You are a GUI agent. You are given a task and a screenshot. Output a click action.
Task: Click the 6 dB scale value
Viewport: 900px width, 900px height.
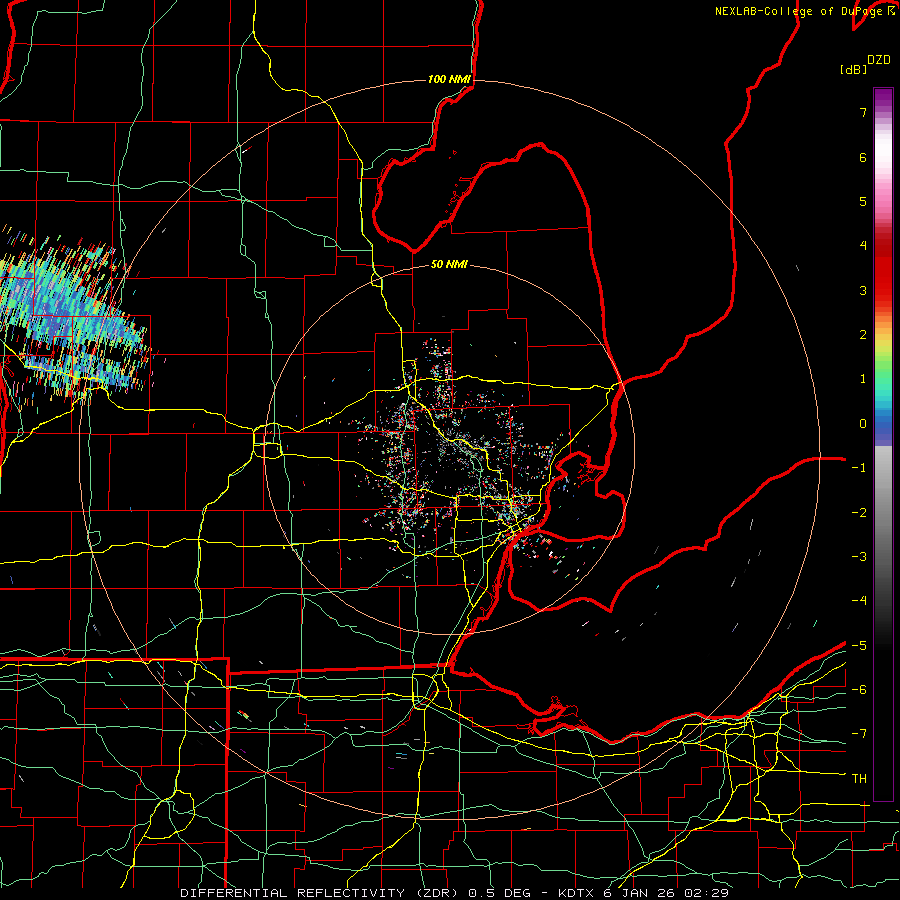coord(863,157)
